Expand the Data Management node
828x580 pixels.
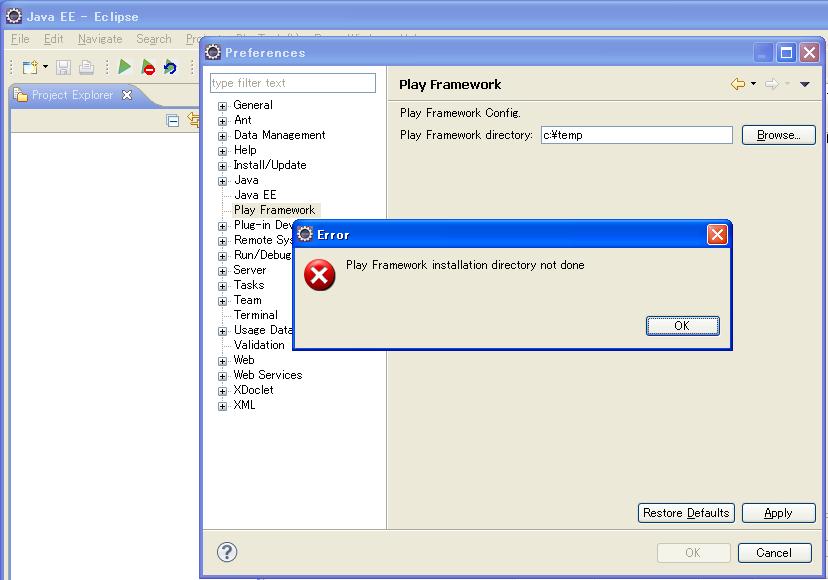tap(222, 136)
